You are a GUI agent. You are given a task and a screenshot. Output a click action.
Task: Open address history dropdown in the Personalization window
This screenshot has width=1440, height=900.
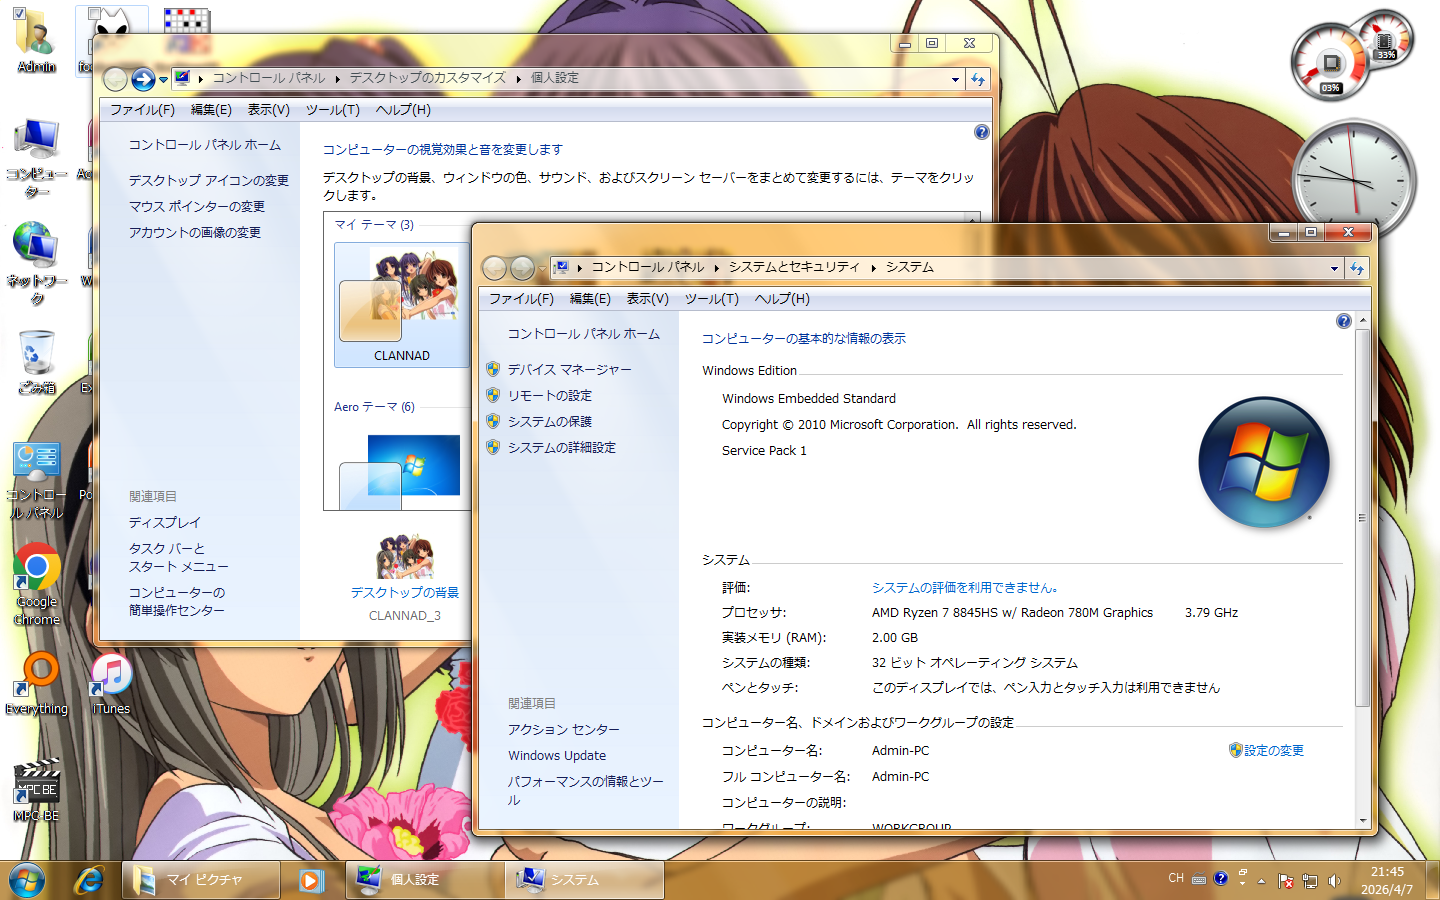[955, 79]
